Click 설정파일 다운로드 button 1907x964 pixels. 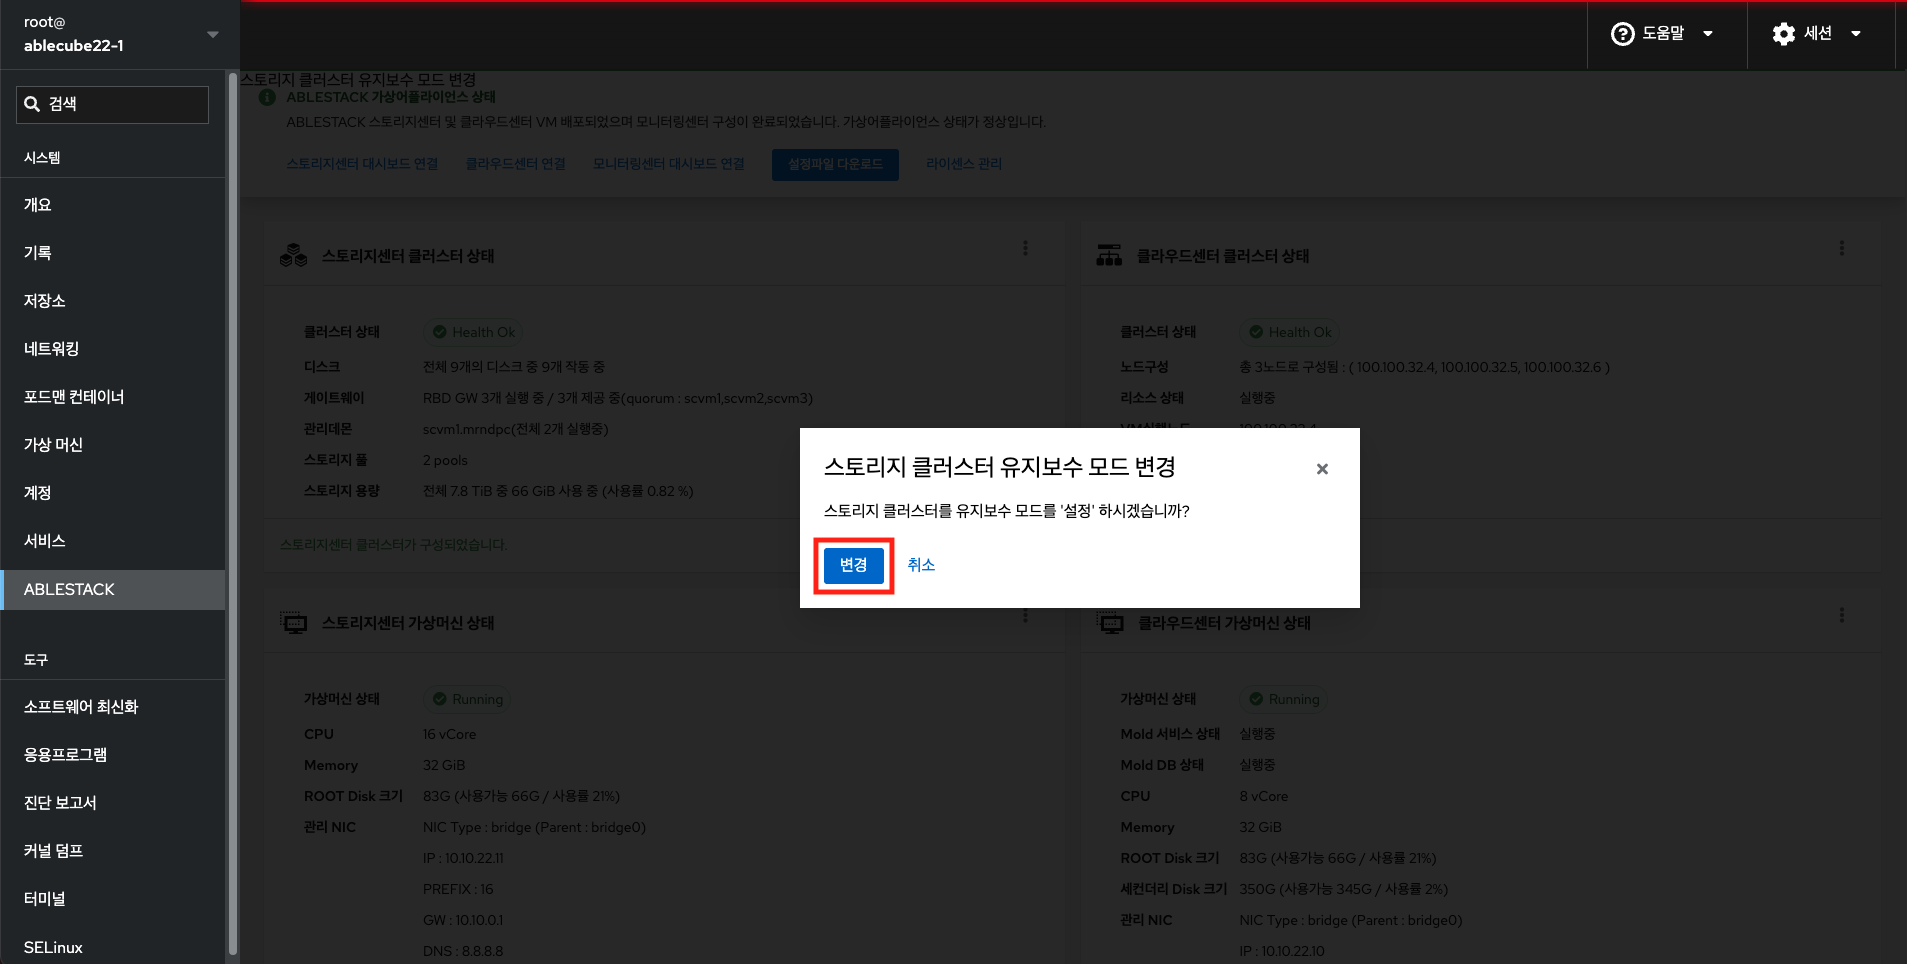(x=835, y=165)
